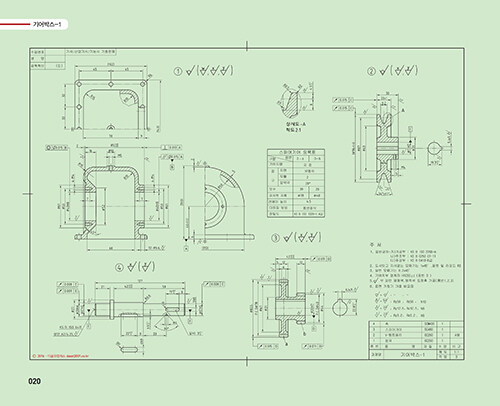Screen dimensions: 500x406
Task: Click the surface finish symbols beside part 2
Action: (399, 70)
